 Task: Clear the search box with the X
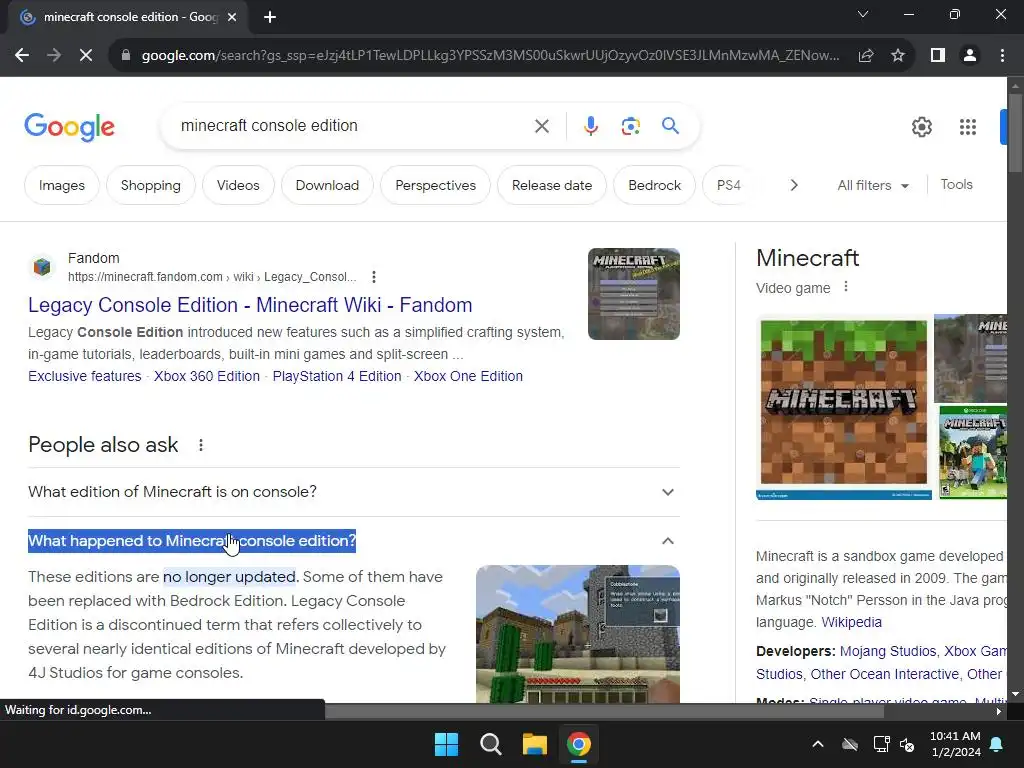tap(542, 126)
